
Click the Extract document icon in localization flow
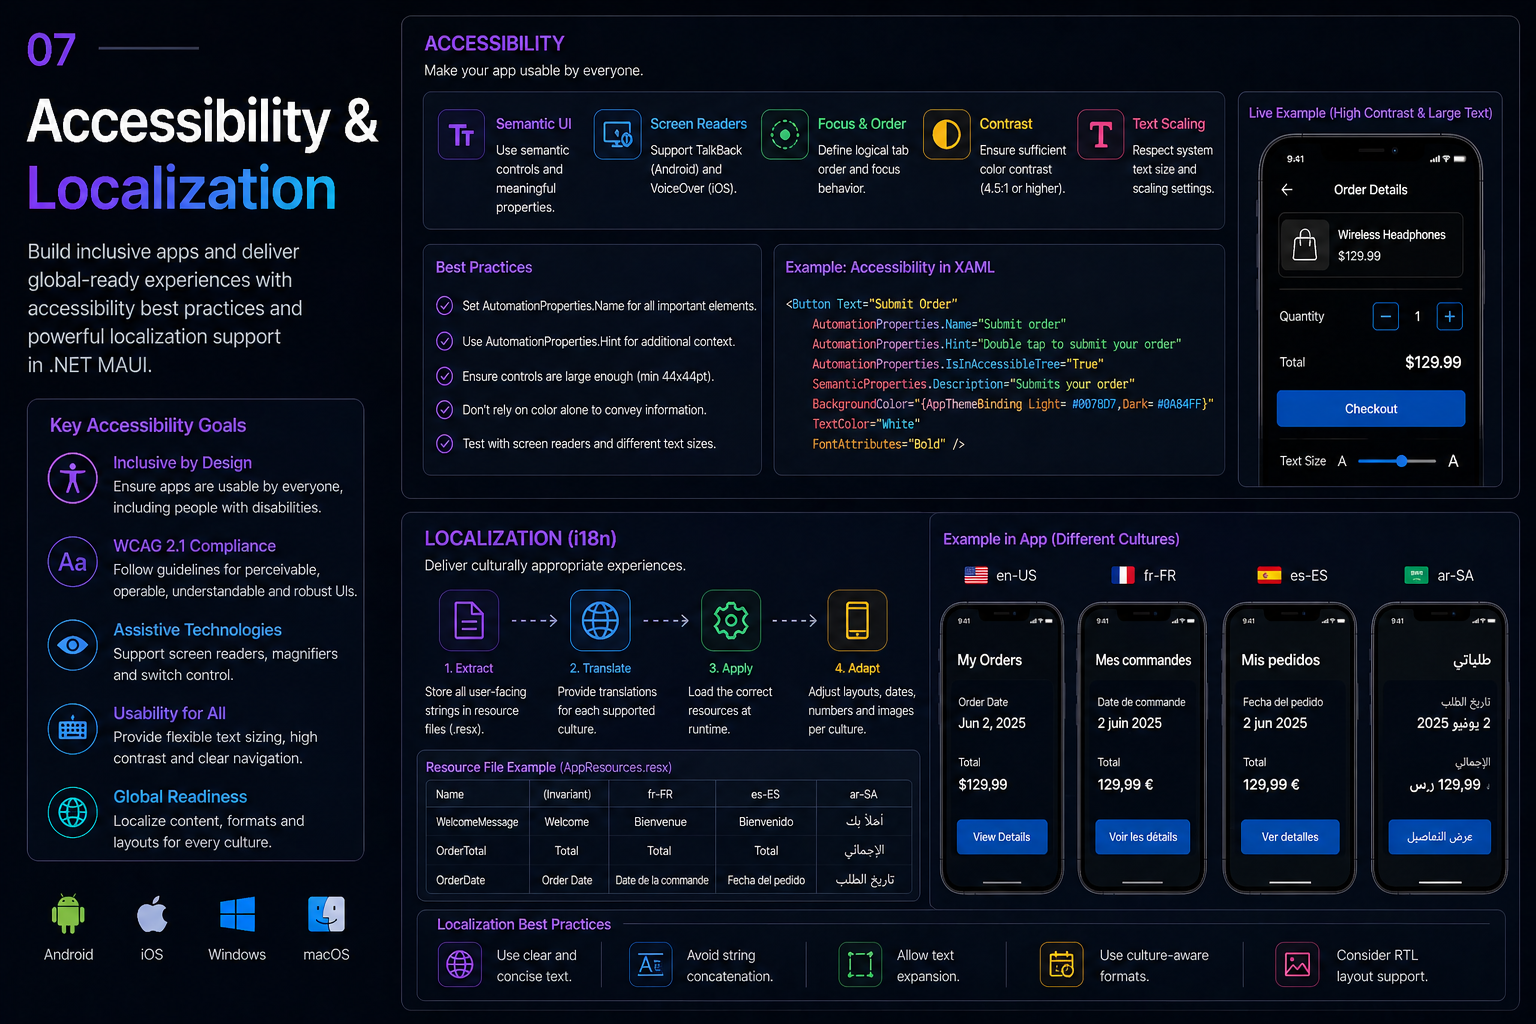click(468, 620)
